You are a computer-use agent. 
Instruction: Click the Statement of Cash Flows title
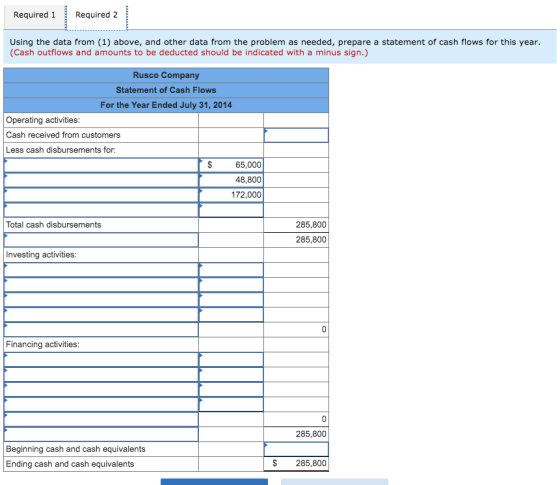point(166,90)
